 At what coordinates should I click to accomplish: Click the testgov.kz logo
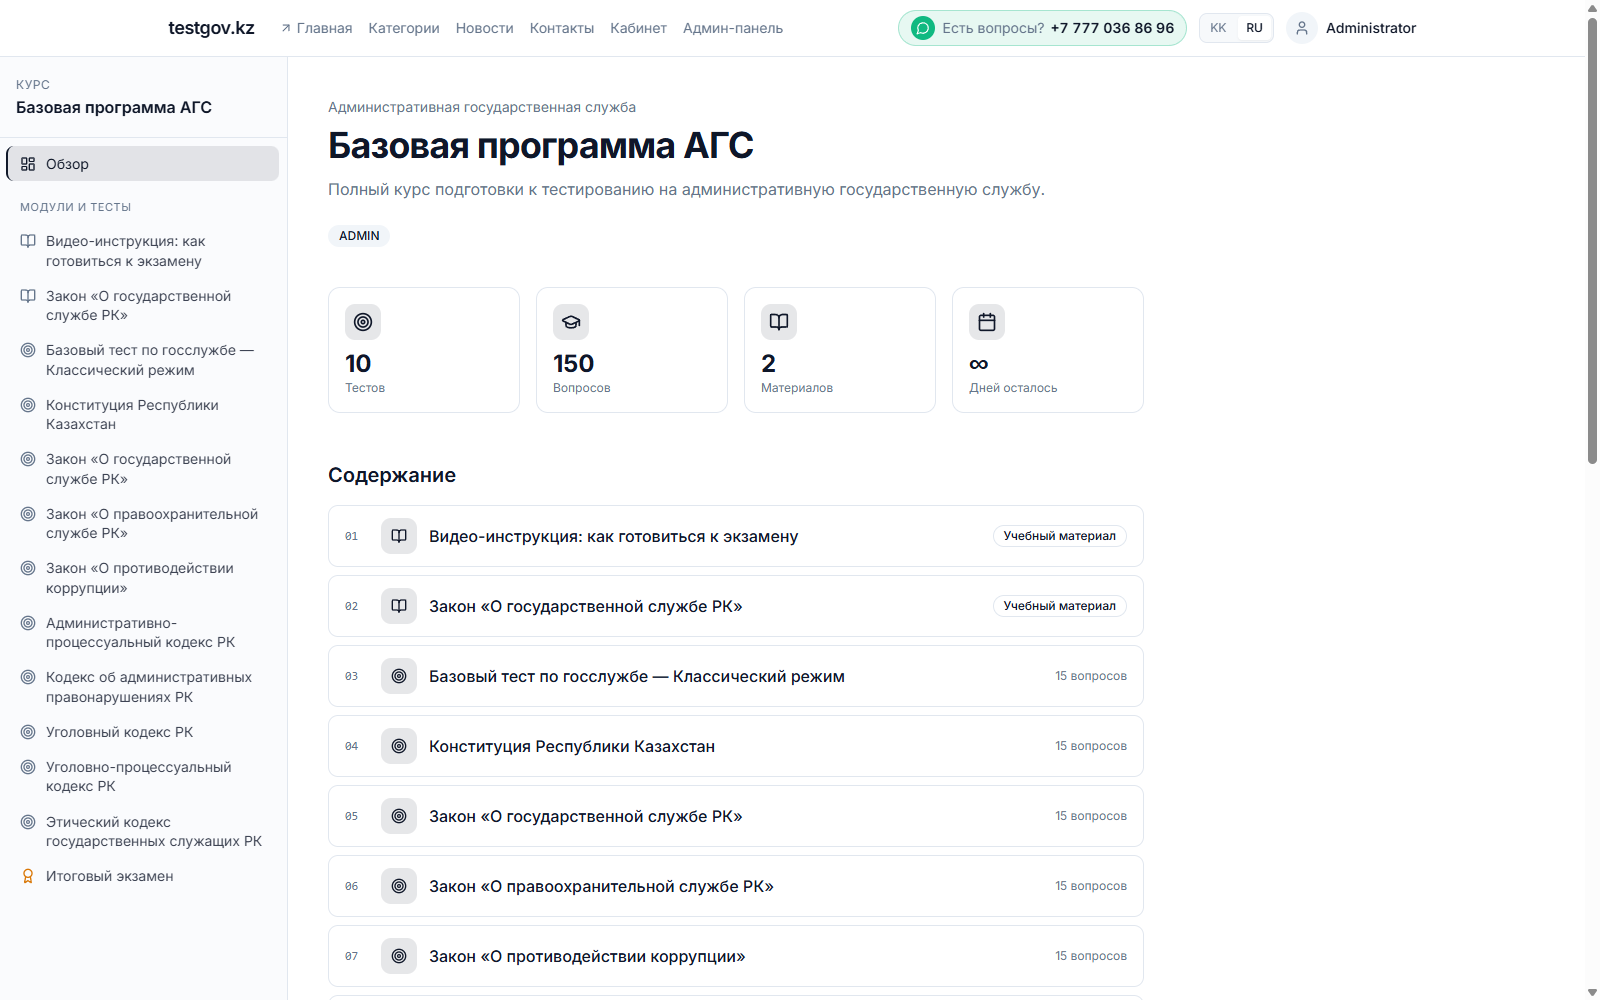coord(211,28)
